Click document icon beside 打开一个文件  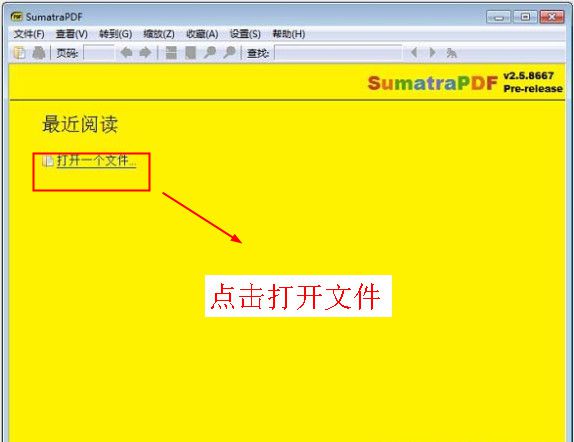[48, 161]
